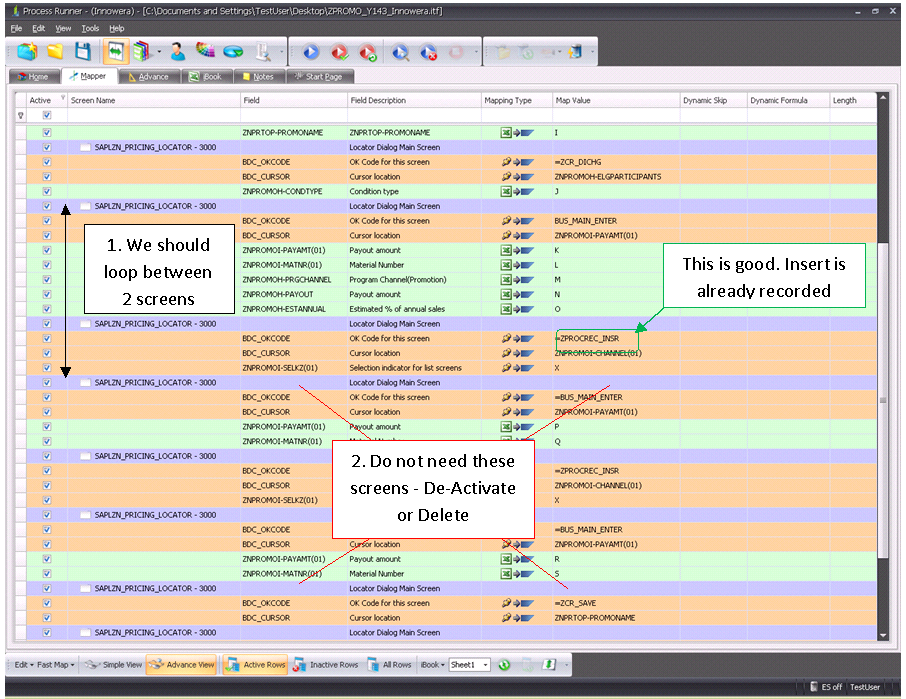Viewport: 906px width, 699px height.
Task: Uncheck Active box for ZNPROMOH-CONDTYPE row
Action: (x=47, y=191)
